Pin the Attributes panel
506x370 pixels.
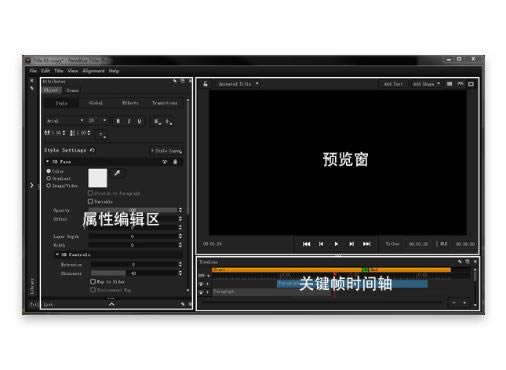click(175, 81)
